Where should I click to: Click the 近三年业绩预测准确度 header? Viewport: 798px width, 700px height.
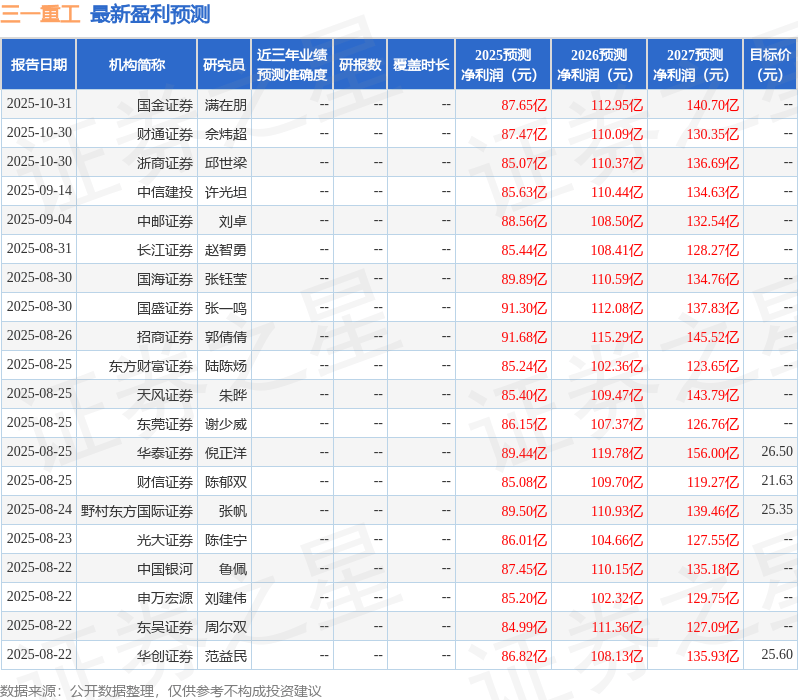coord(292,65)
